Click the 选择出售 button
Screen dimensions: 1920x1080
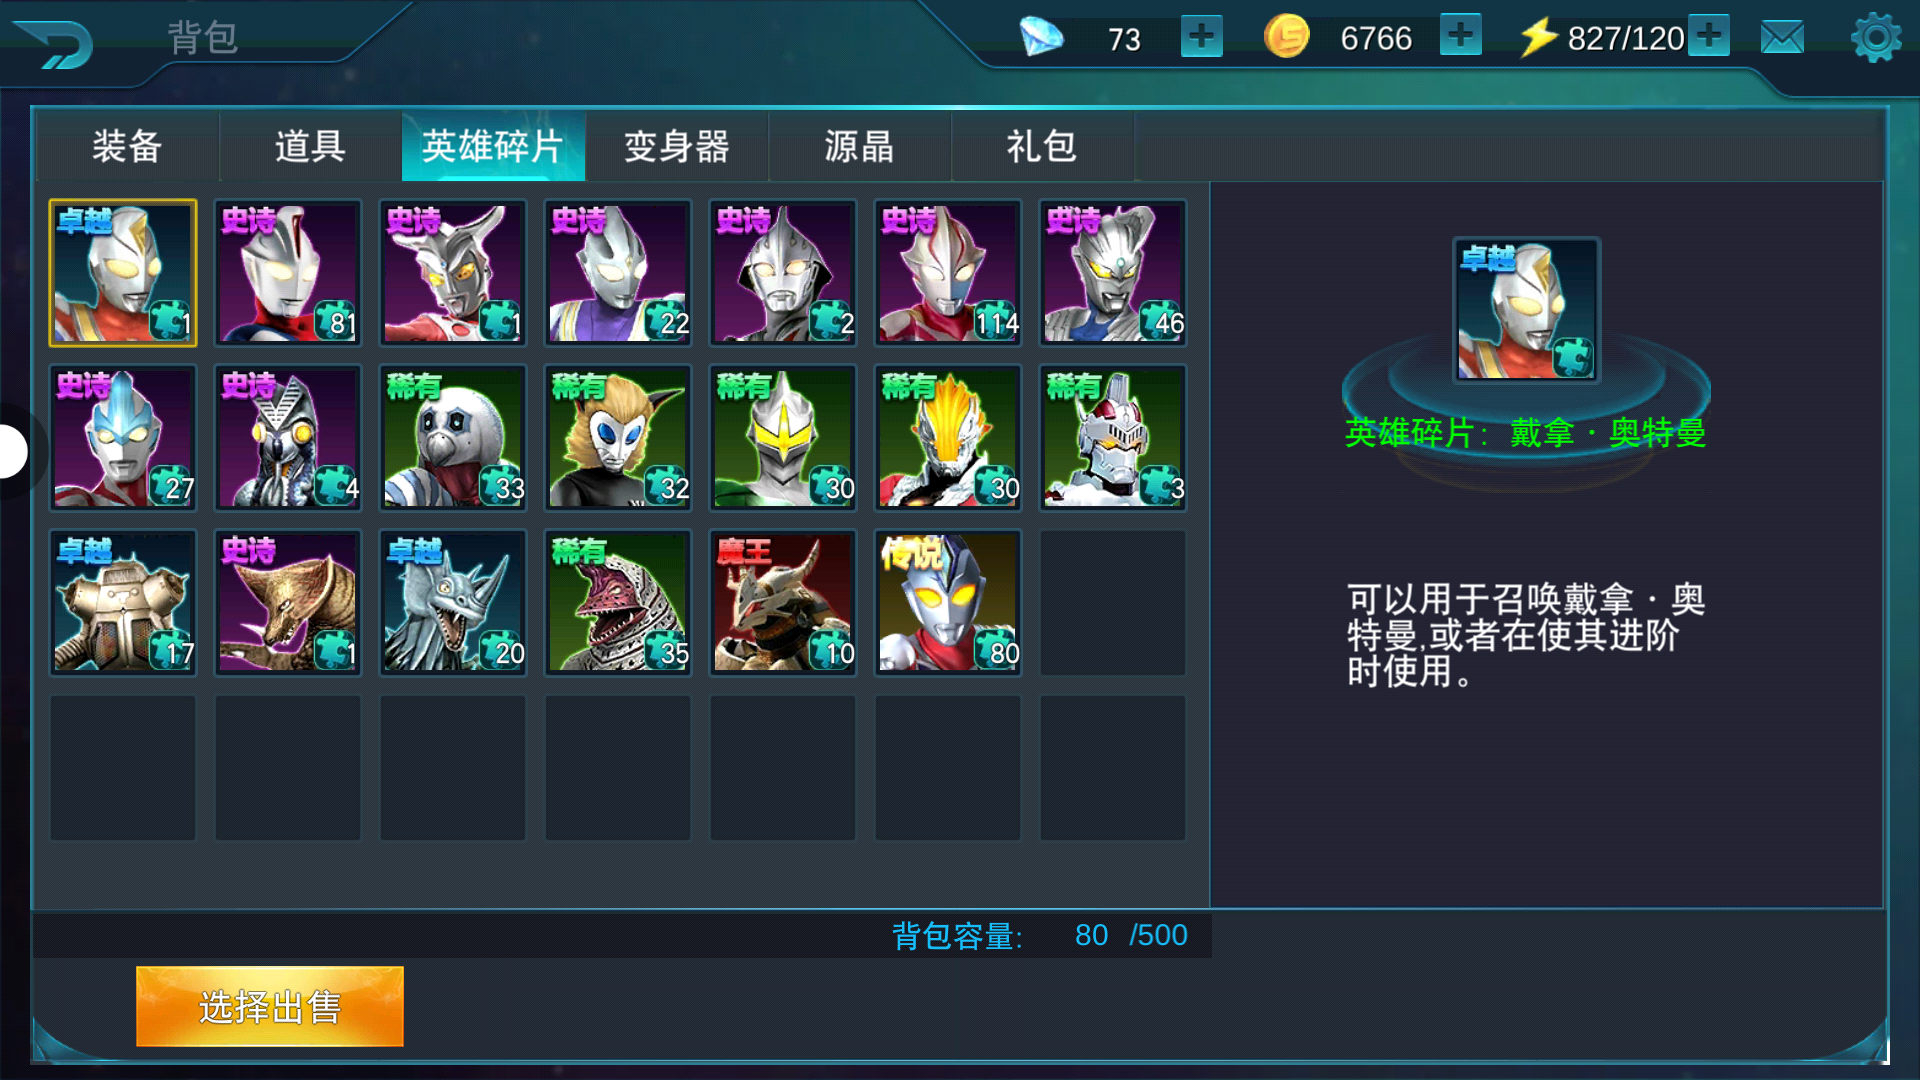270,1006
